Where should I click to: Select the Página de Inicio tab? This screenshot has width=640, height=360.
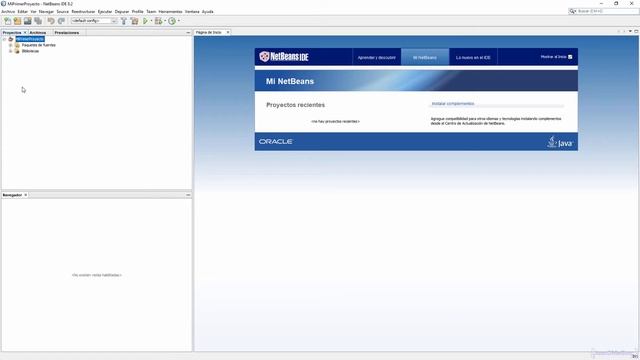pyautogui.click(x=209, y=32)
